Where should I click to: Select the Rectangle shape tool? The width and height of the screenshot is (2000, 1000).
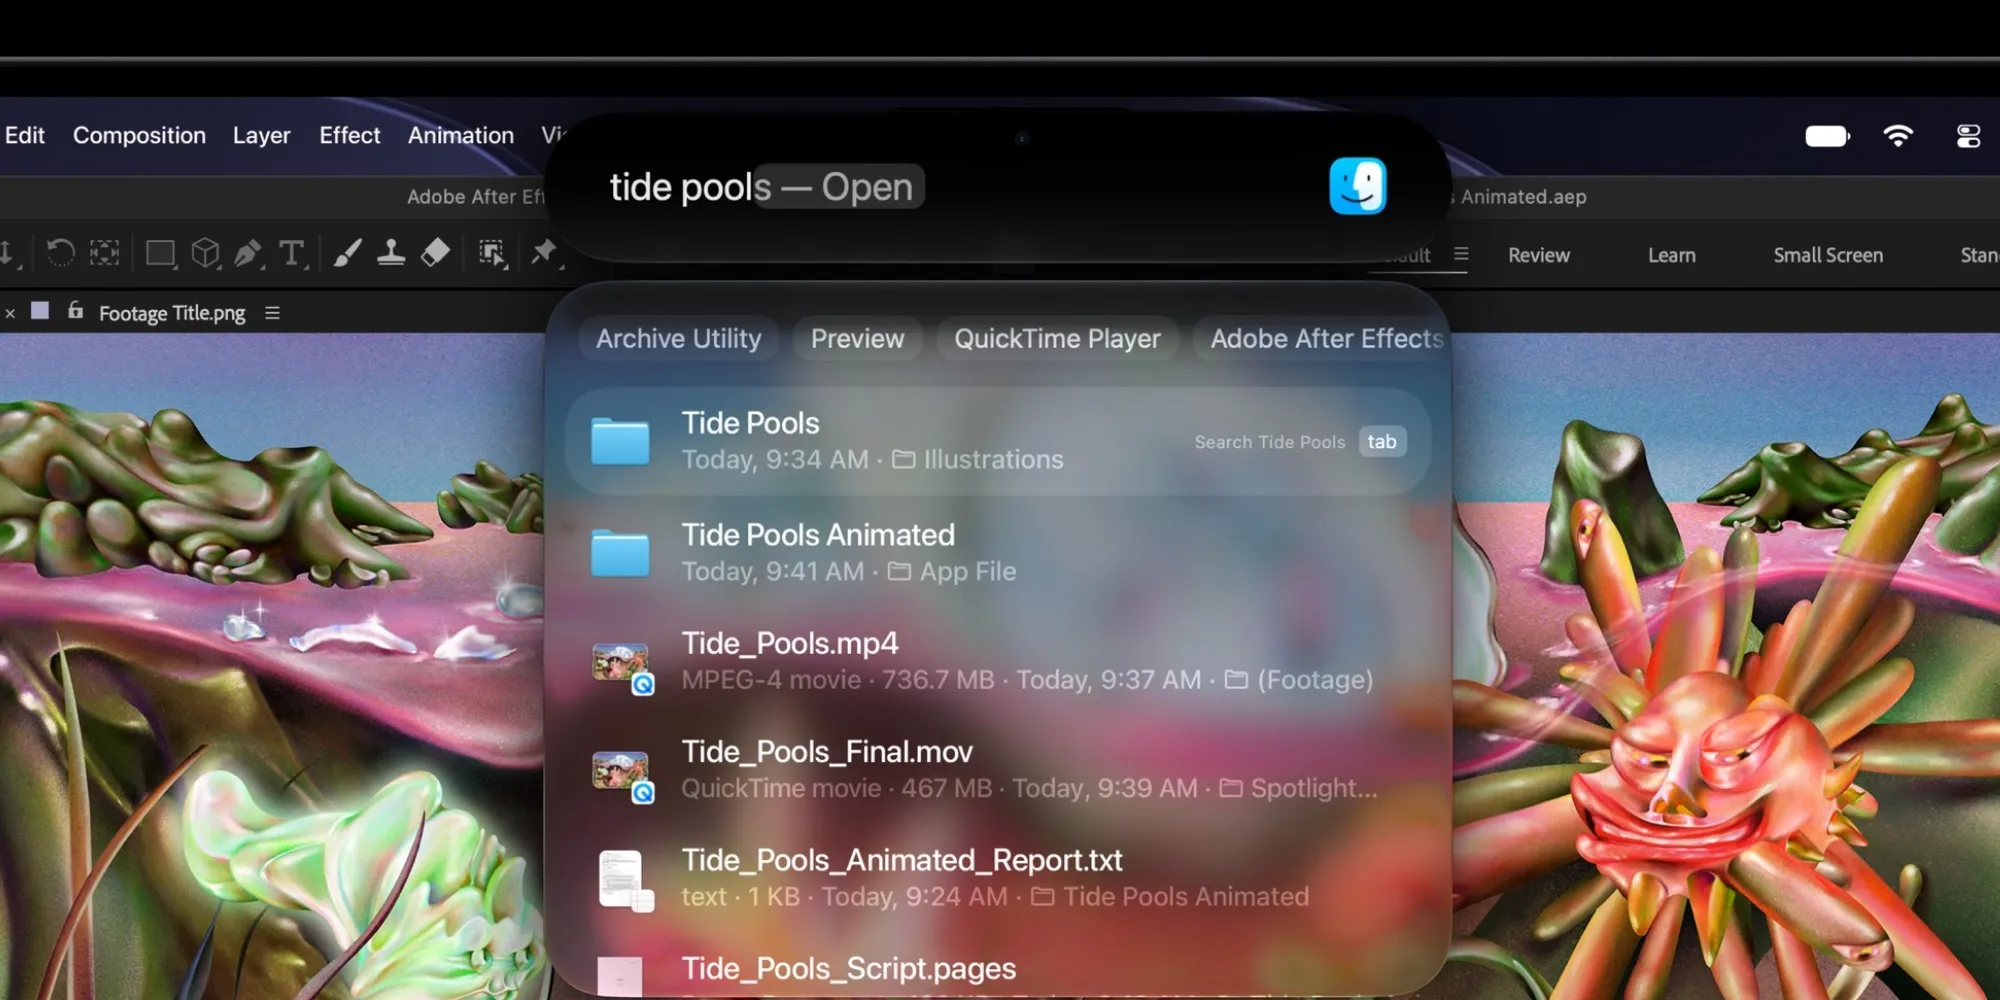[x=160, y=253]
